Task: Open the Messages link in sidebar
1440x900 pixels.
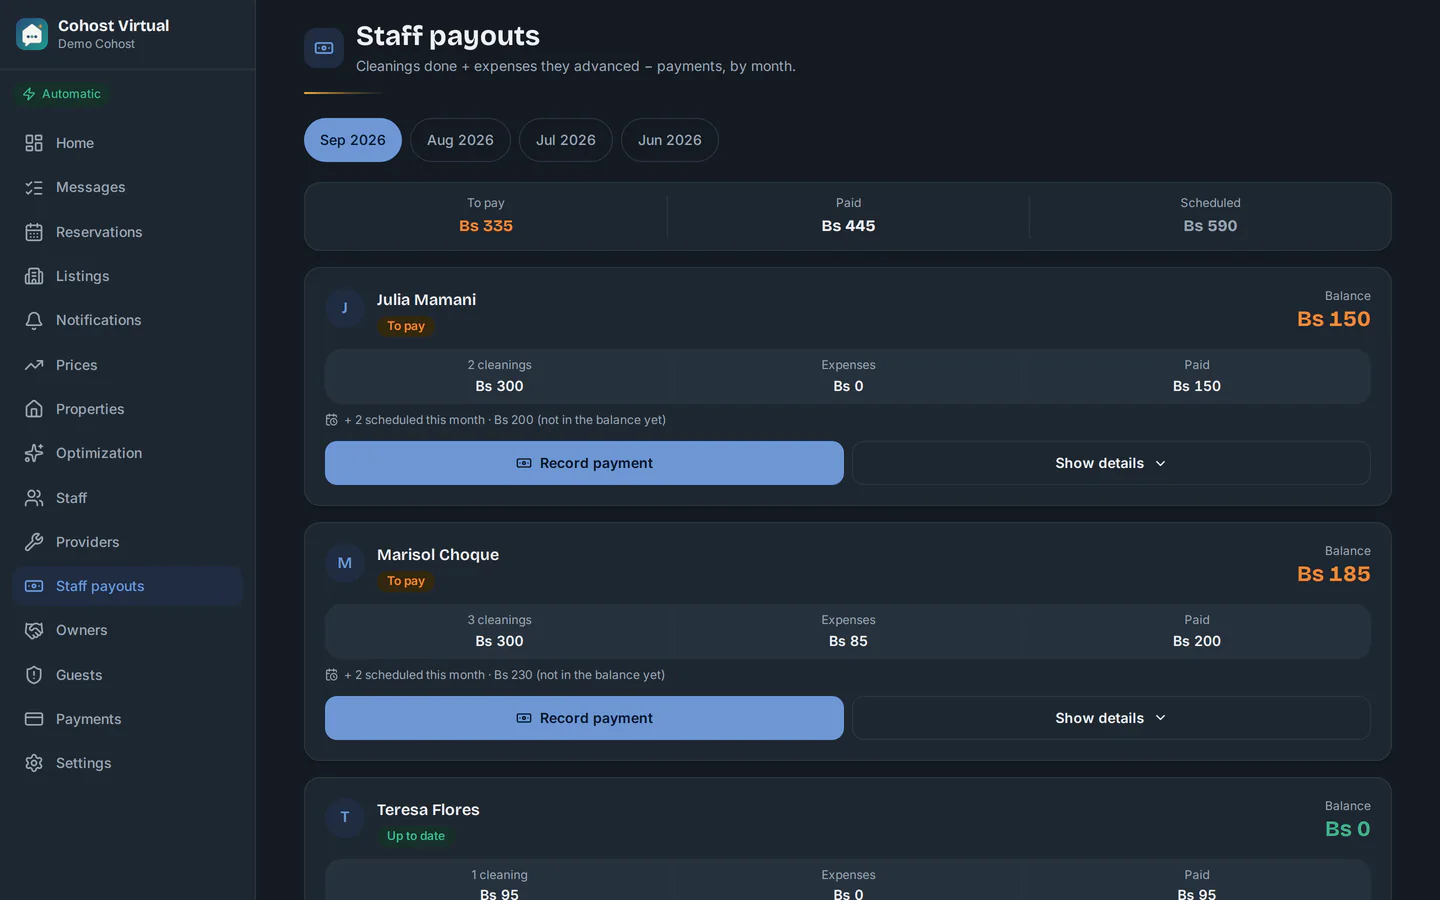Action: click(x=127, y=187)
